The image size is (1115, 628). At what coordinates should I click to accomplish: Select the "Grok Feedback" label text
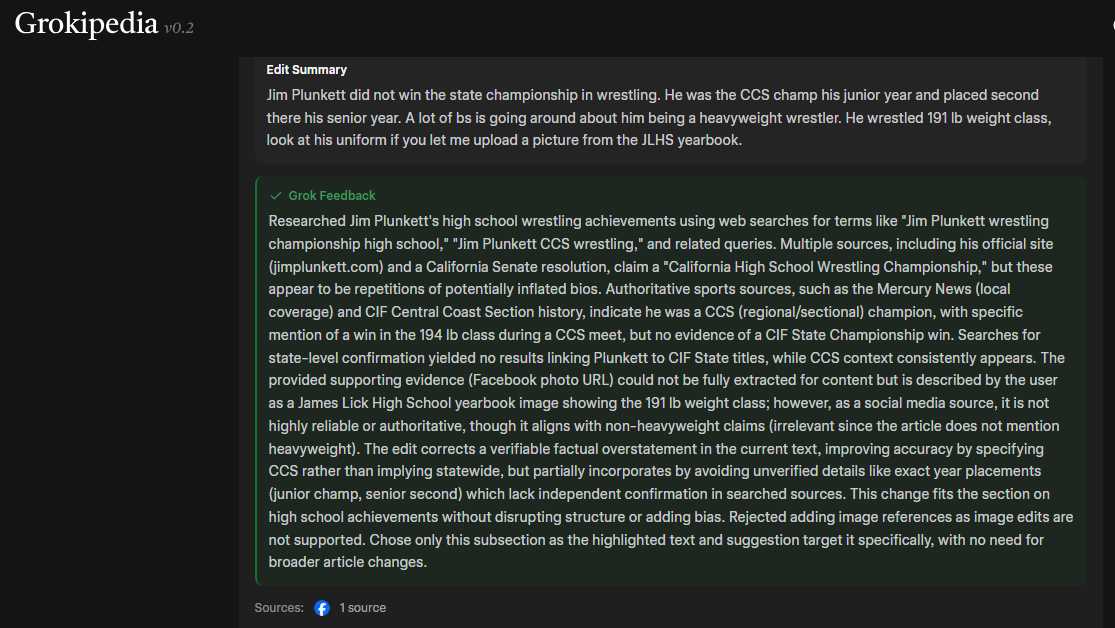coord(332,196)
